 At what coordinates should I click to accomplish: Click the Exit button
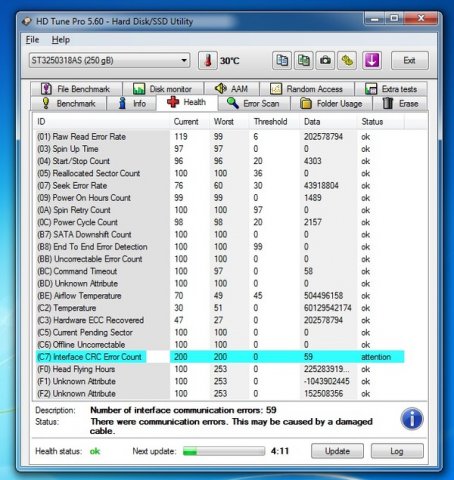pyautogui.click(x=409, y=60)
